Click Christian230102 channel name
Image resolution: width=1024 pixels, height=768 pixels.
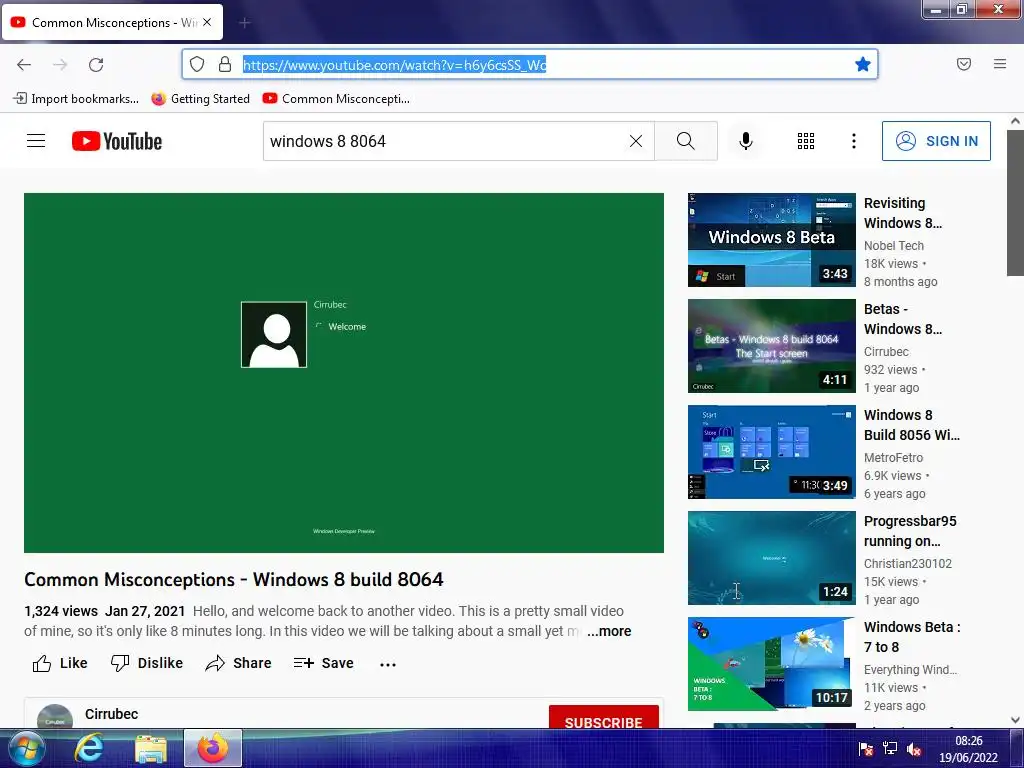[908, 564]
